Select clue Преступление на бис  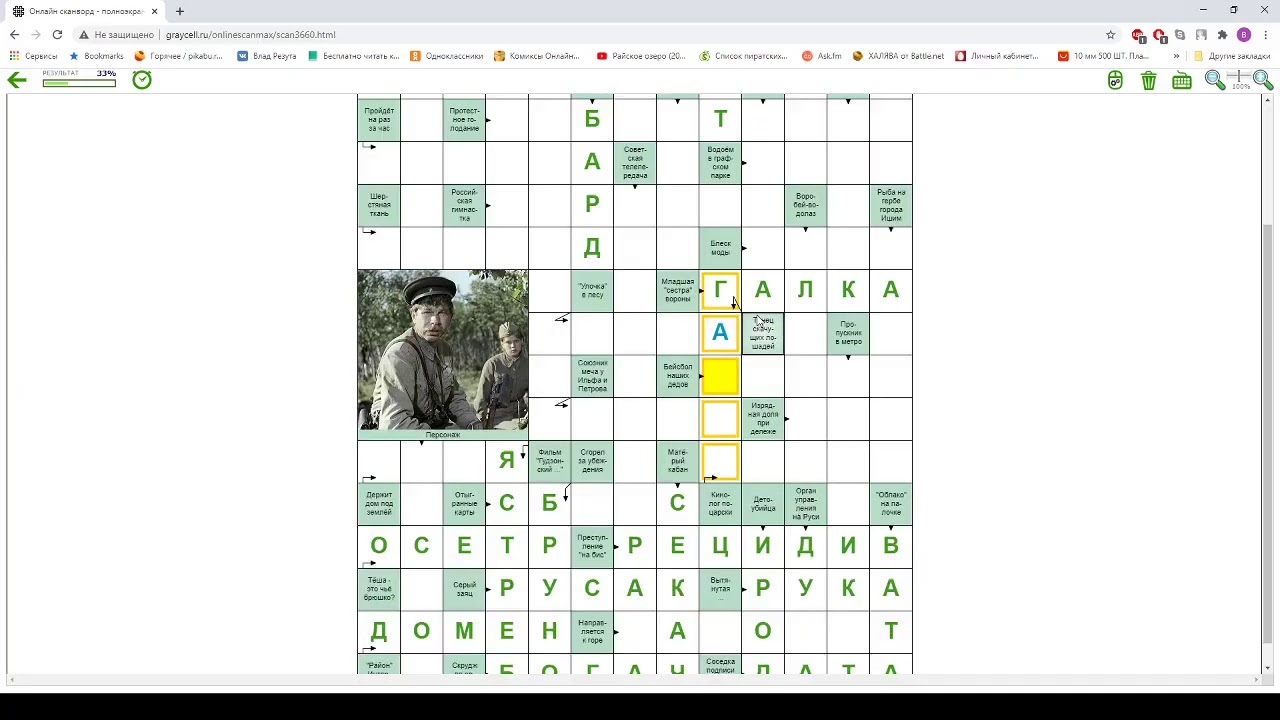(592, 546)
